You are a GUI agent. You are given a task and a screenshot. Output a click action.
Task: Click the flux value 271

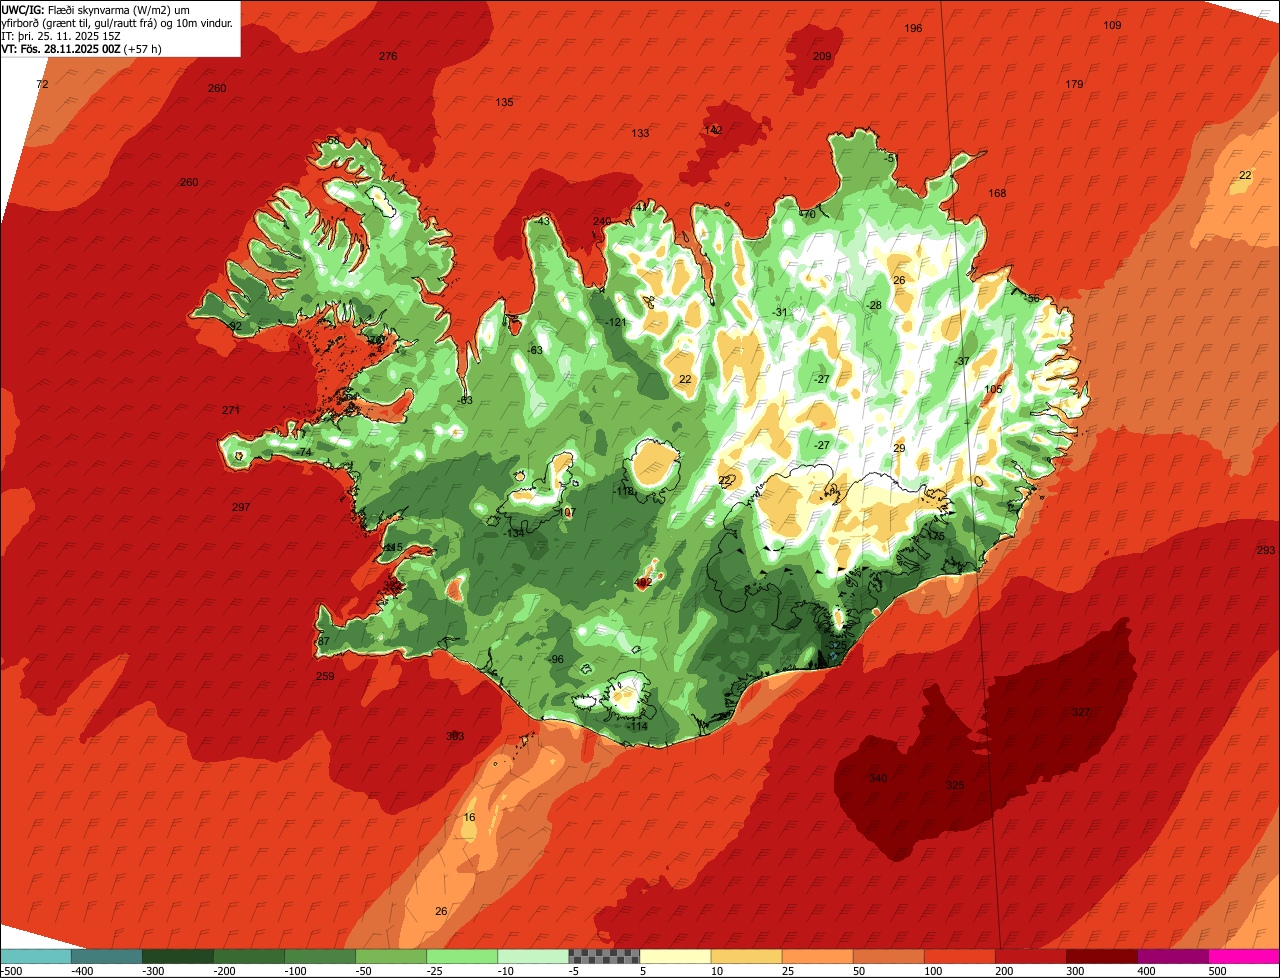pyautogui.click(x=231, y=410)
